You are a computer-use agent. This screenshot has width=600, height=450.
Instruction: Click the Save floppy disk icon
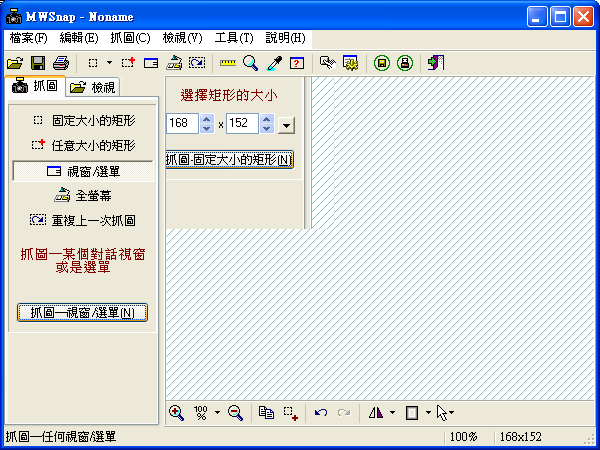click(x=38, y=63)
